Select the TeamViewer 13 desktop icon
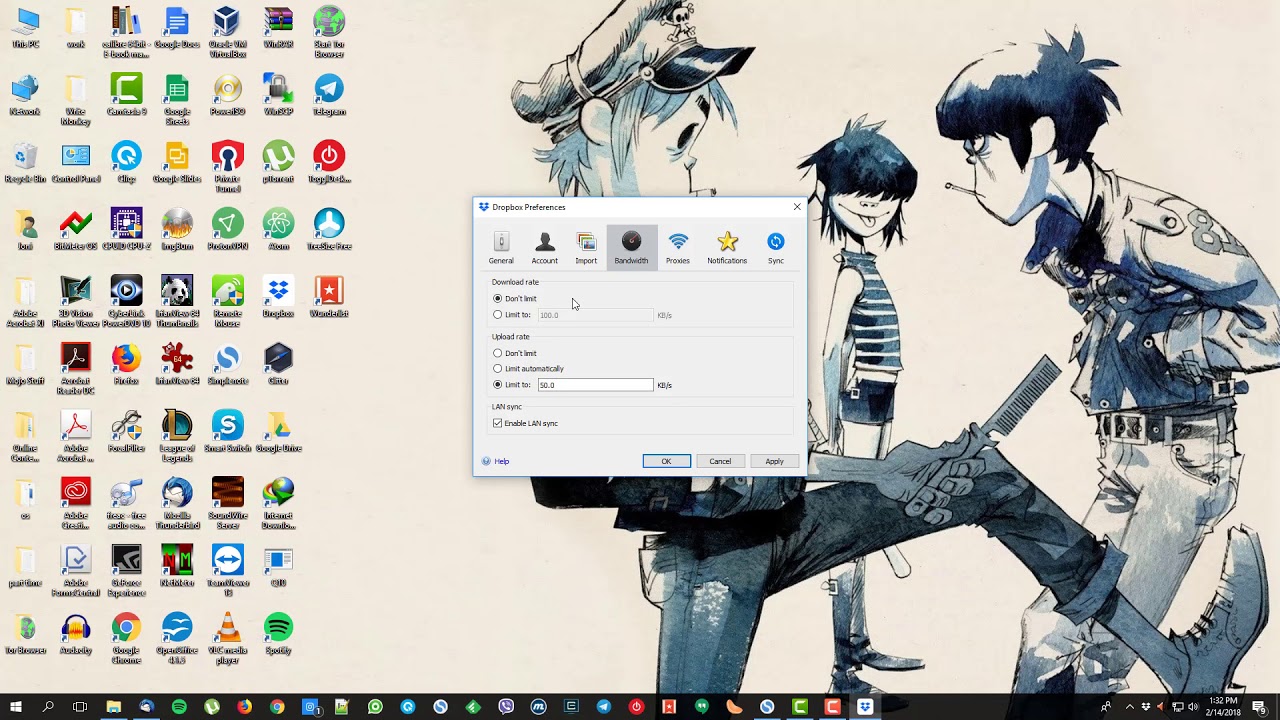The image size is (1280, 720). (228, 571)
